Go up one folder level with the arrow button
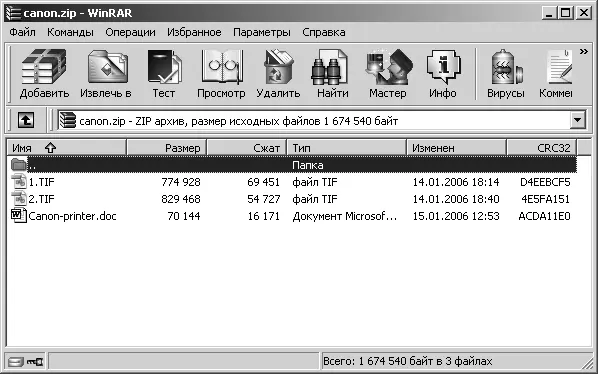The image size is (598, 374). (x=26, y=120)
